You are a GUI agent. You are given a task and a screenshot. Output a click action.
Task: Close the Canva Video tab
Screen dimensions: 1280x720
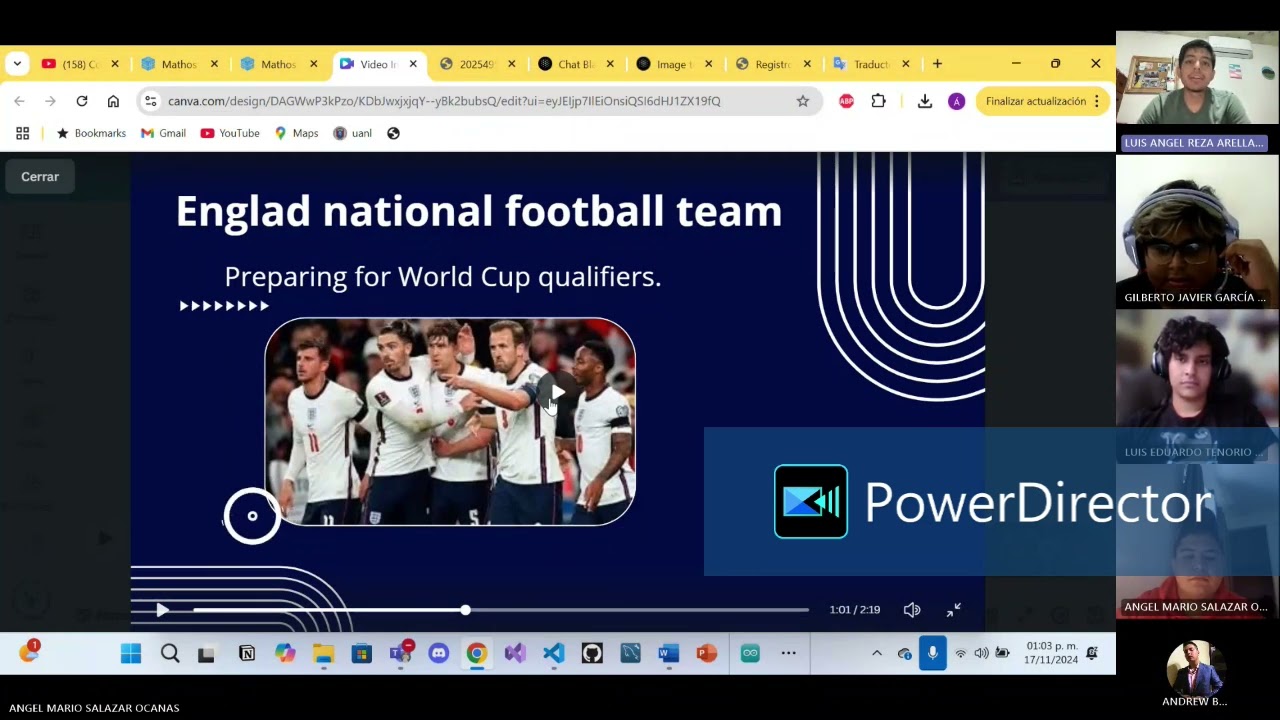tap(413, 64)
